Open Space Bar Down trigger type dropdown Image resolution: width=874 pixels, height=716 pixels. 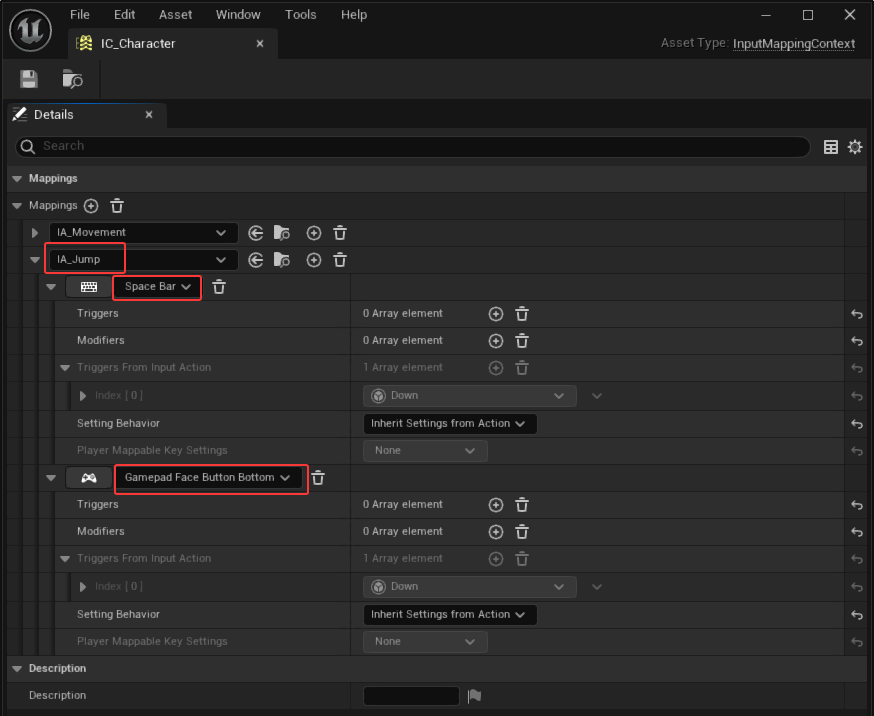[x=469, y=396]
